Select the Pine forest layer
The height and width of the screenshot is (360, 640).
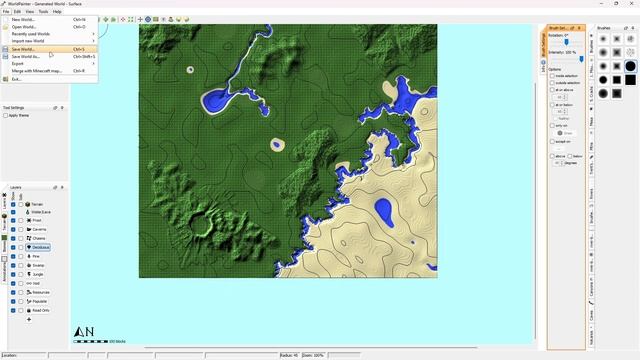pos(33,256)
